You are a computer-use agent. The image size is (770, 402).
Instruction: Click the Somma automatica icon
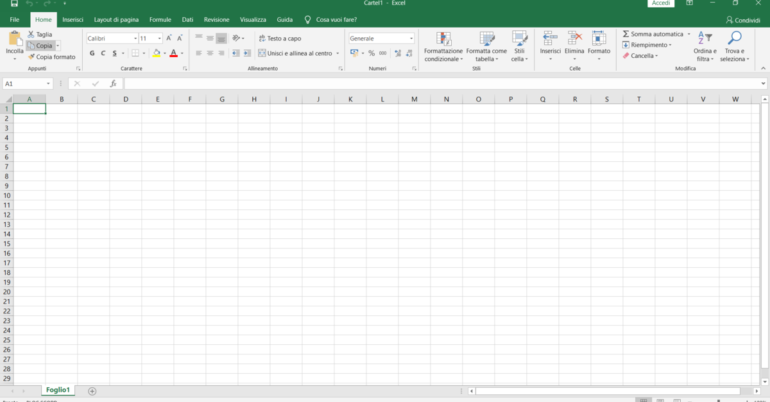(x=626, y=34)
